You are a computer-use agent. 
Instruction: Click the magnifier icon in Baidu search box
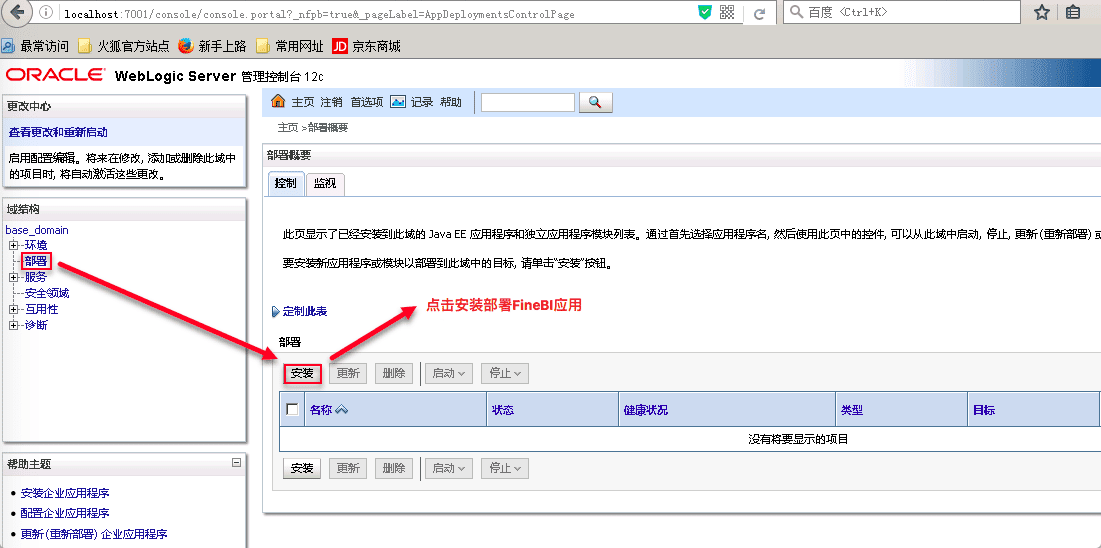coord(796,12)
